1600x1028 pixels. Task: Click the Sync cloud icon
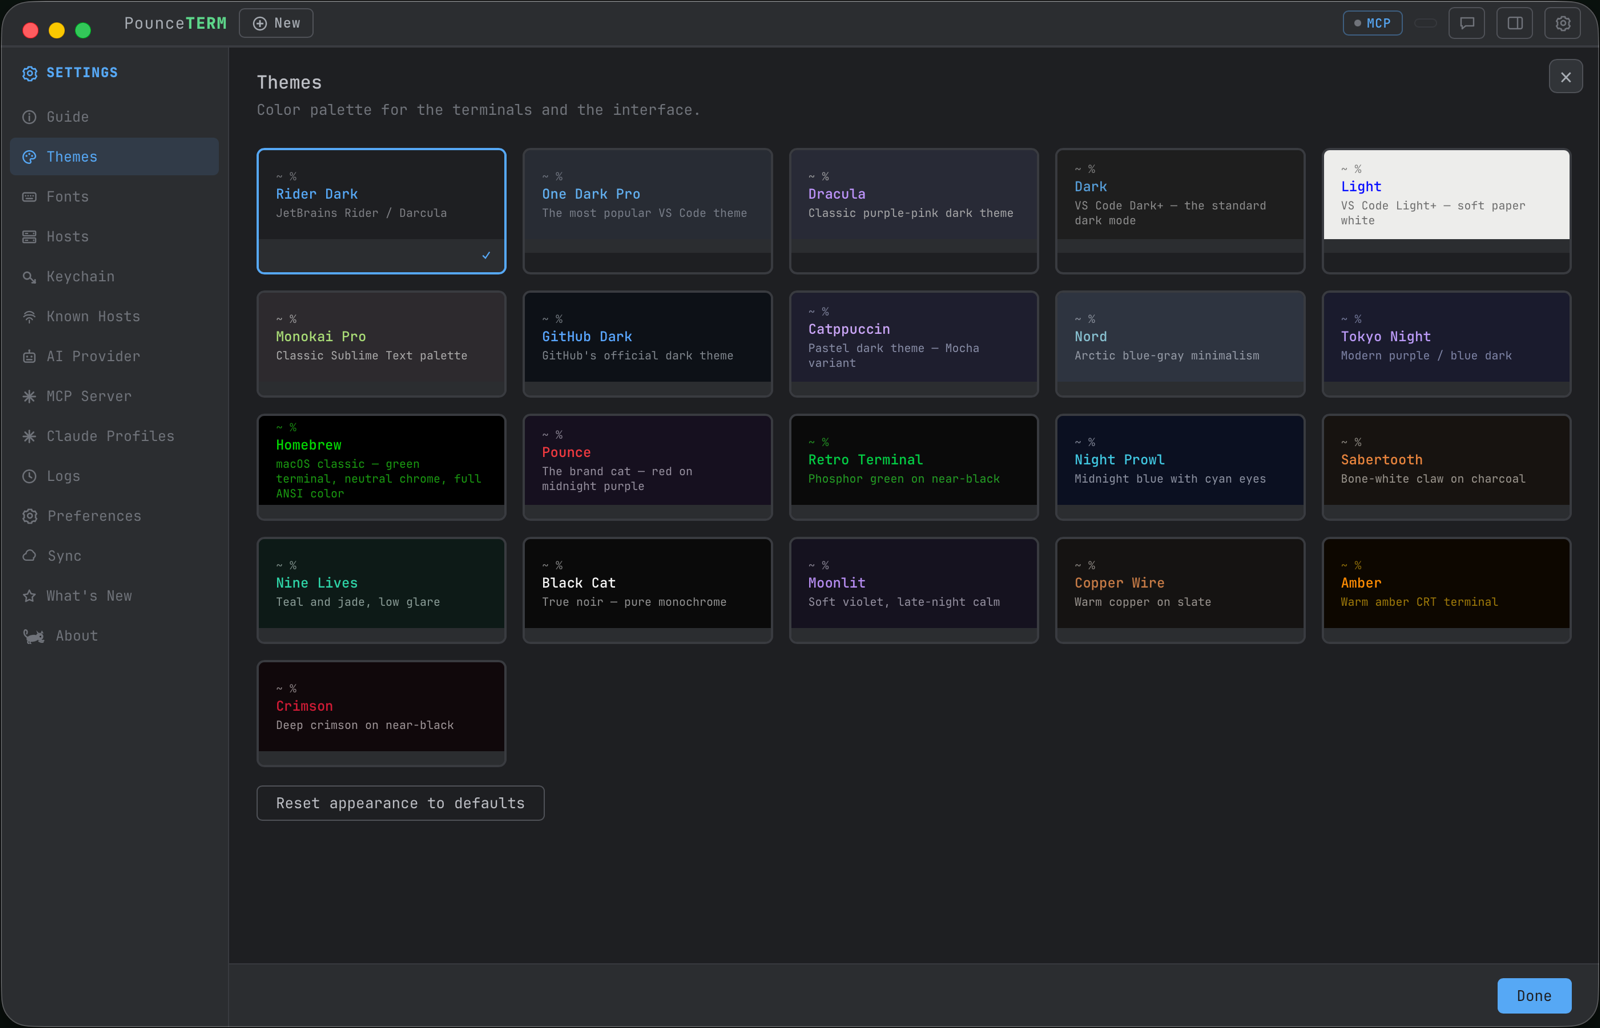(x=29, y=556)
